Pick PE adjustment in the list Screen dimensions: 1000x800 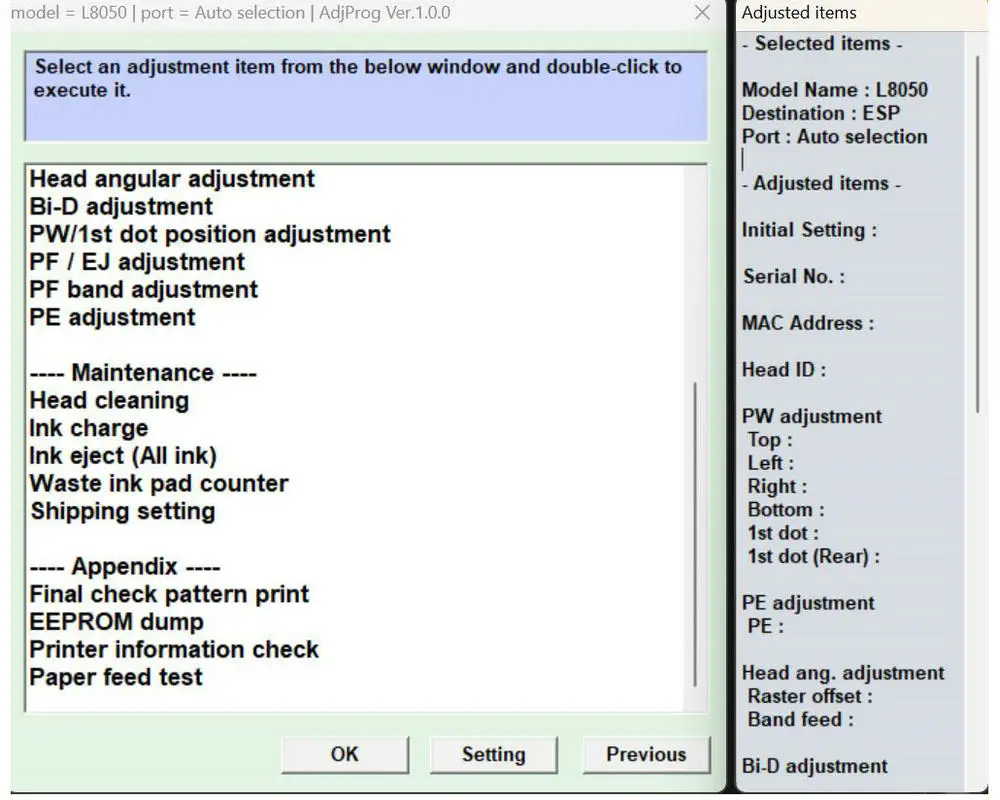click(112, 317)
